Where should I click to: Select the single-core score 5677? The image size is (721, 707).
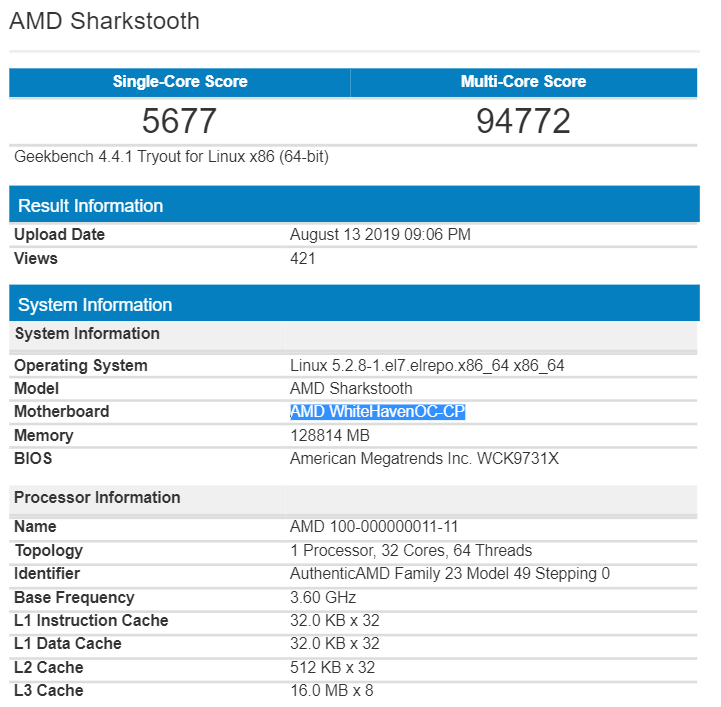coord(179,121)
